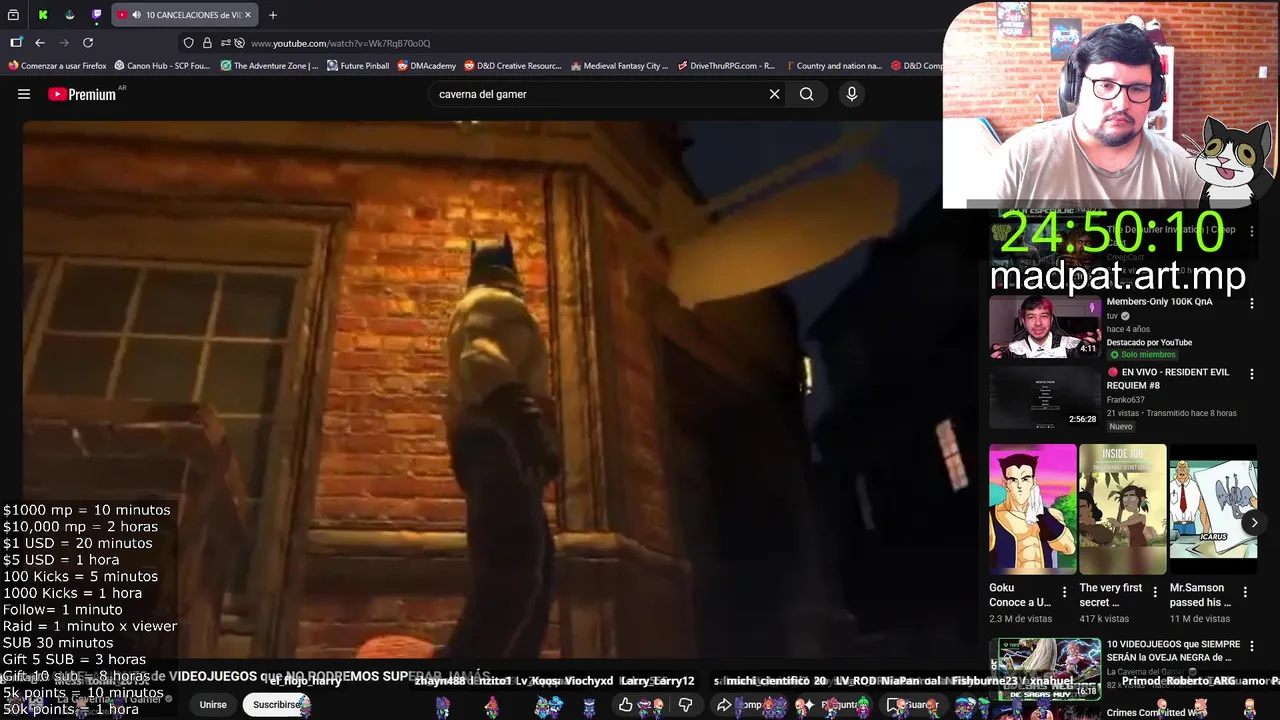Start voice search with microphone icon
Screen dimensions: 1280x720
(x=852, y=94)
